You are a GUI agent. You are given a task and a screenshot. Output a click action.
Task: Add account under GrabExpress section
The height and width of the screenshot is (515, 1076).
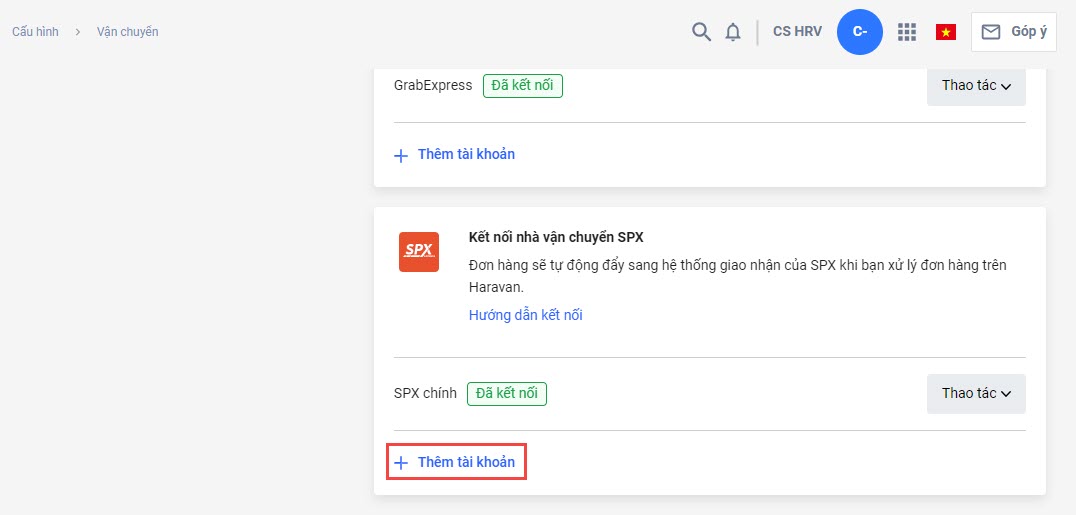point(457,155)
